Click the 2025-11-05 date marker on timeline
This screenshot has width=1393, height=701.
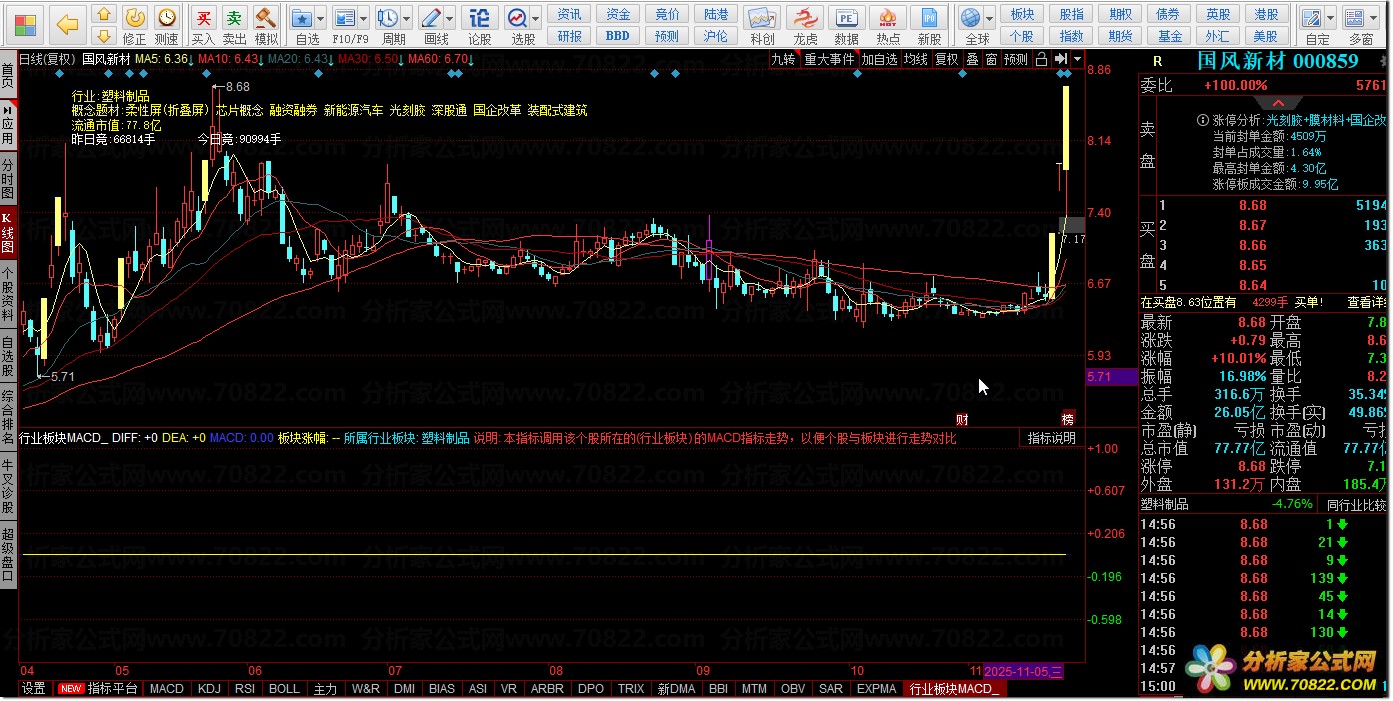[1024, 670]
